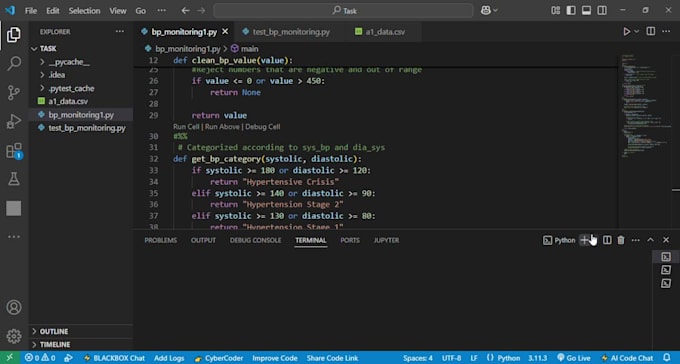Switch to the JUPYTER panel tab
The image size is (680, 364).
(386, 240)
